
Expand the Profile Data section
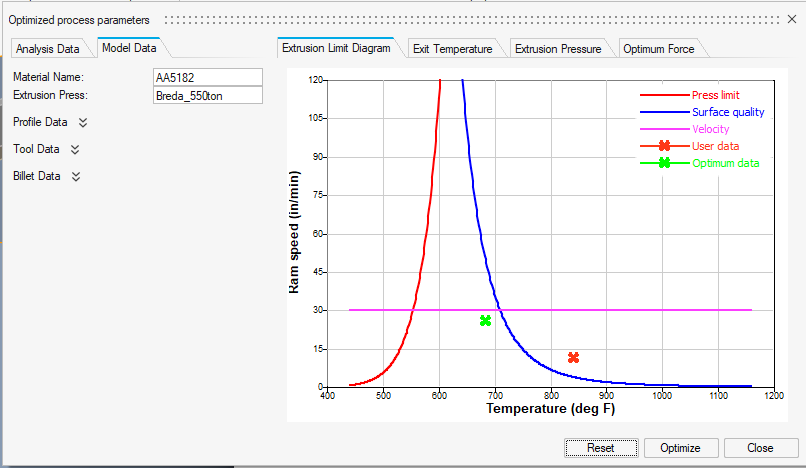tap(83, 122)
